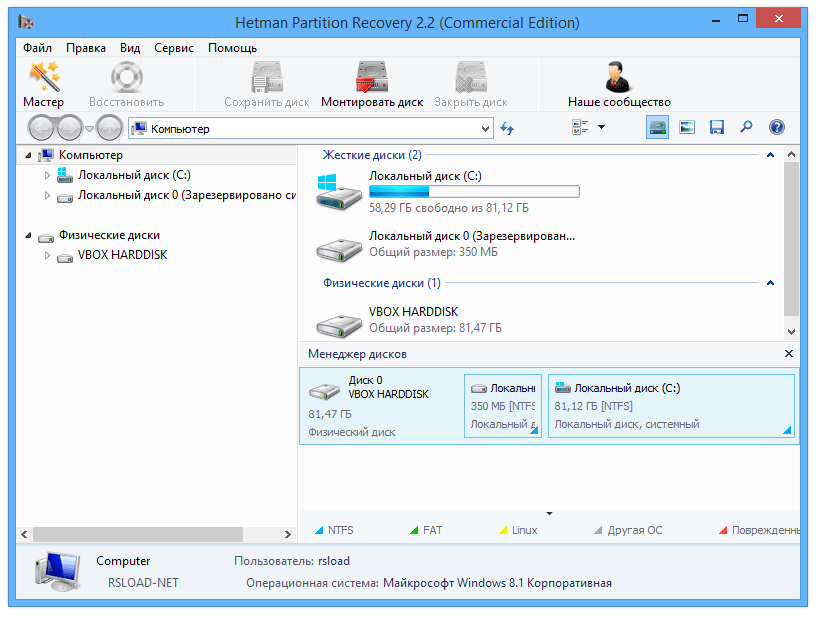Open the Помощь menu
818x626 pixels.
point(233,48)
